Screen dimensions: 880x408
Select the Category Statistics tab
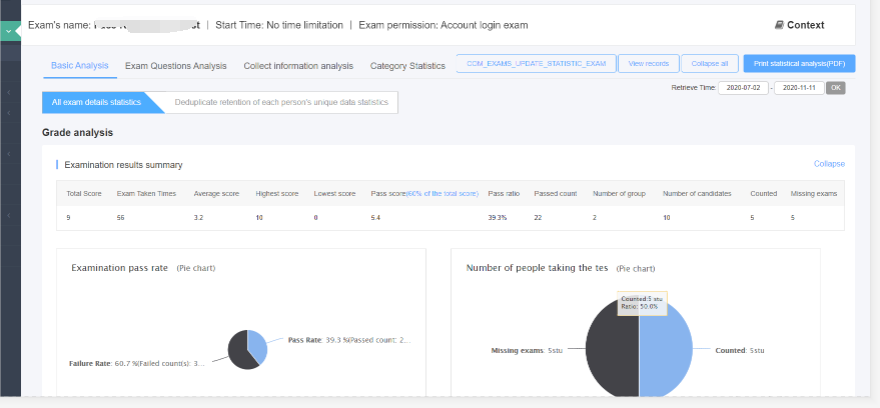(x=407, y=66)
